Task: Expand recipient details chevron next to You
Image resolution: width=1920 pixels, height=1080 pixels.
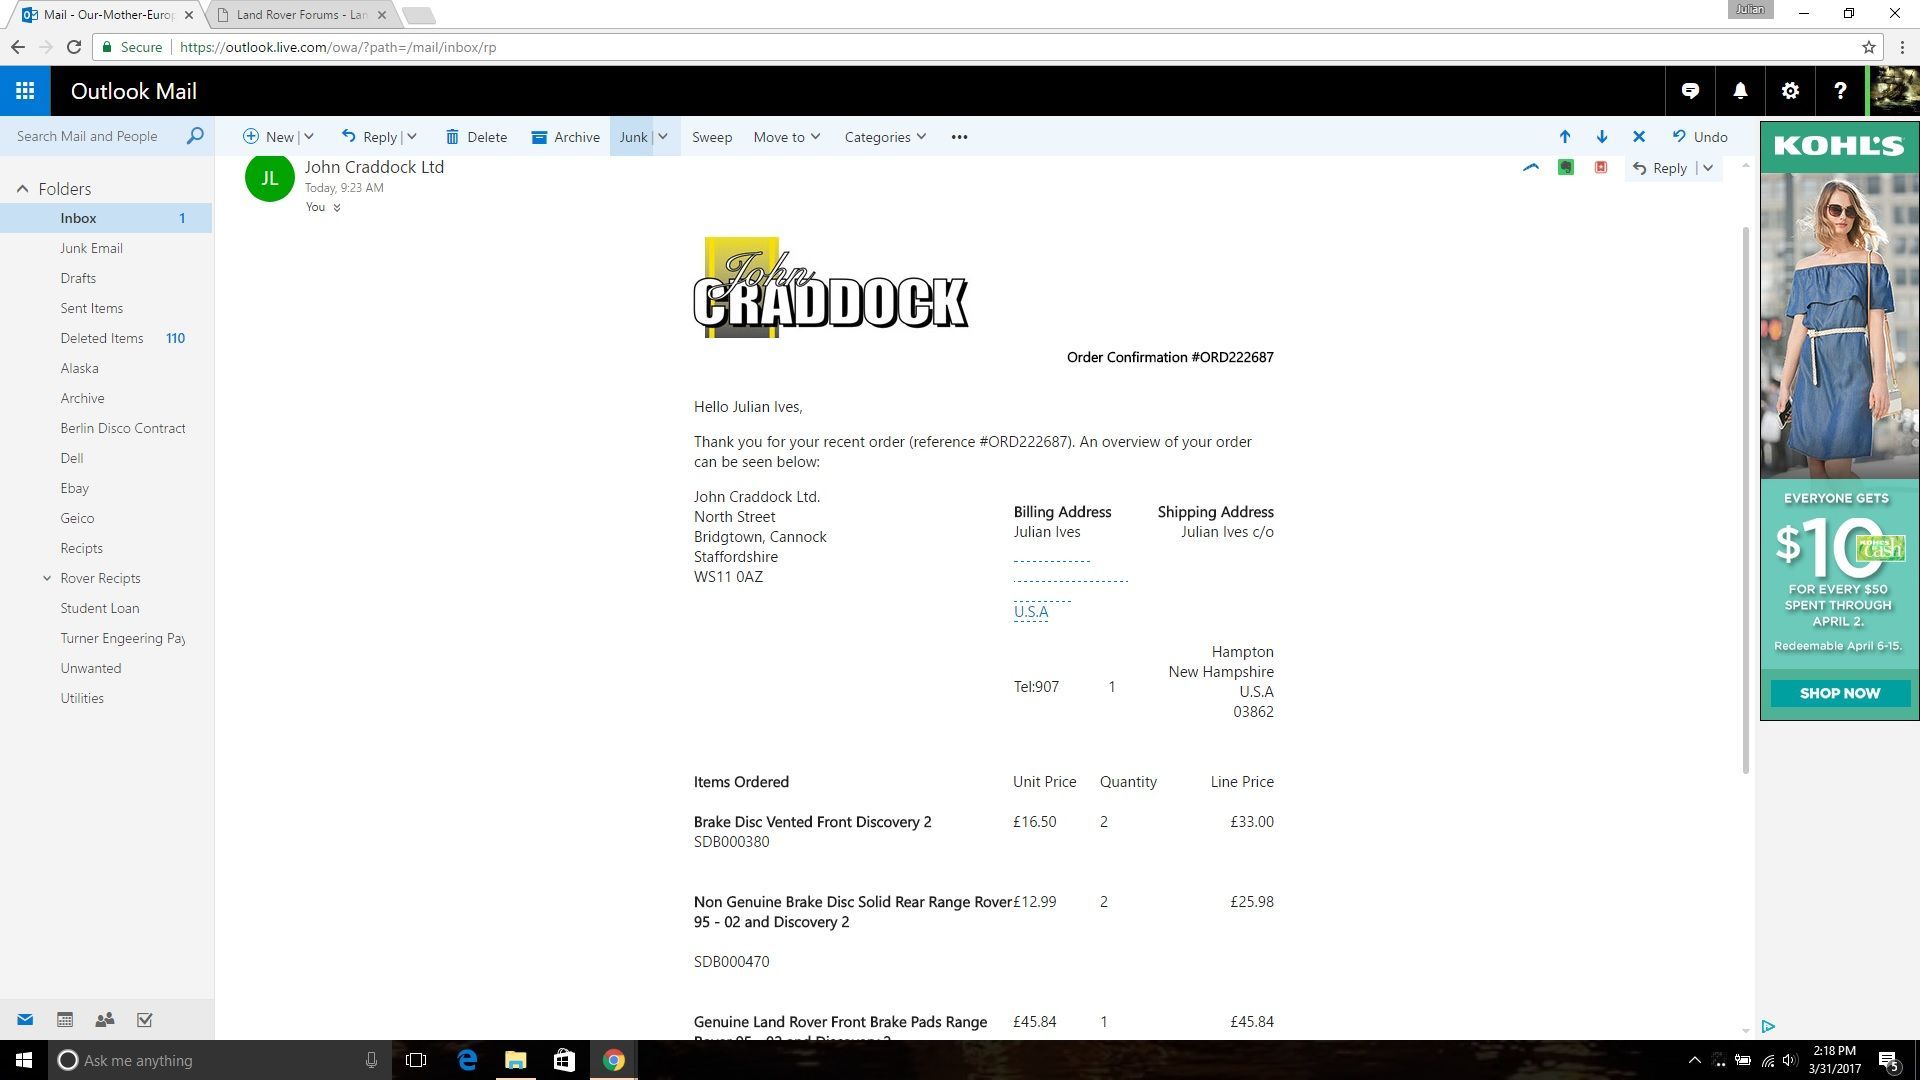Action: pos(337,208)
